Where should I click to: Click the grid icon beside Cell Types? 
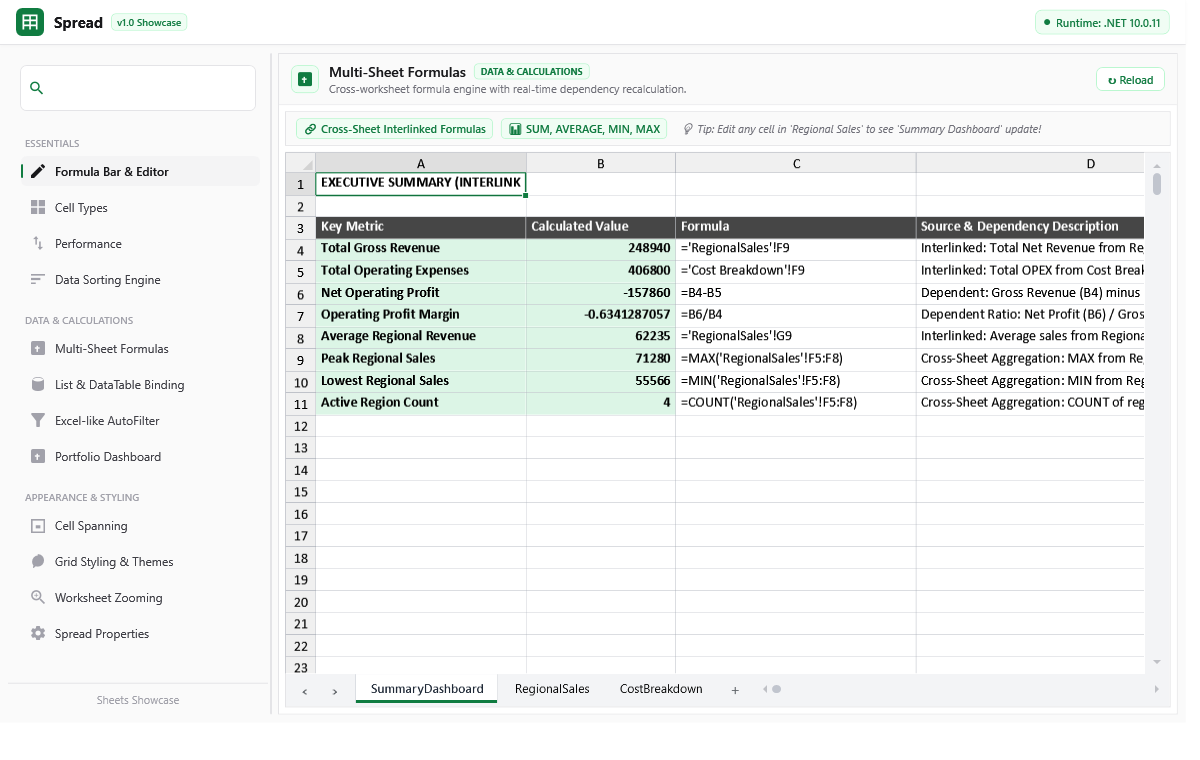pyautogui.click(x=38, y=207)
